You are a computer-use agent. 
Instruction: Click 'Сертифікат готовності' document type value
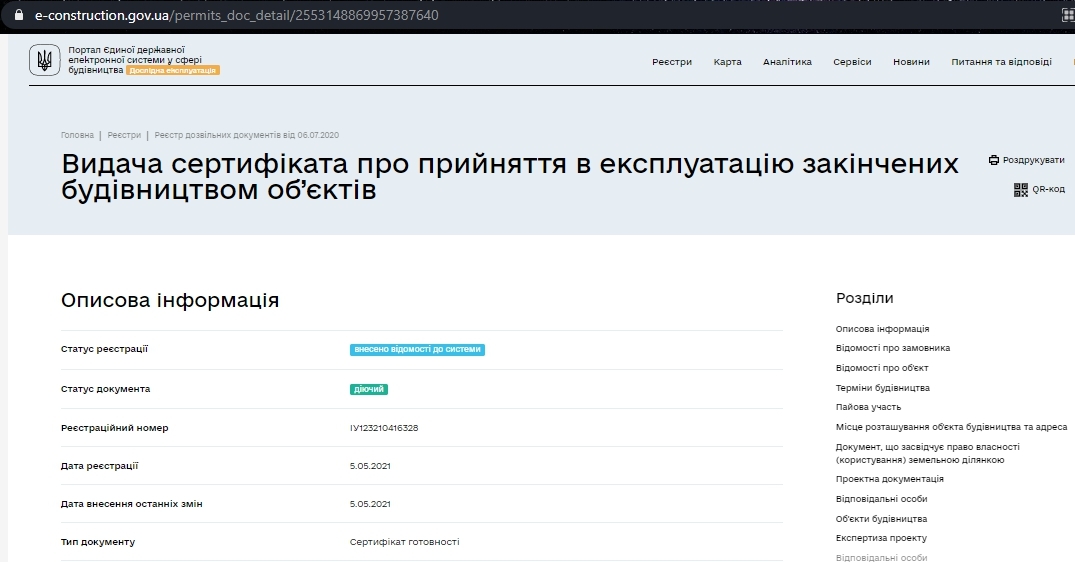[404, 542]
